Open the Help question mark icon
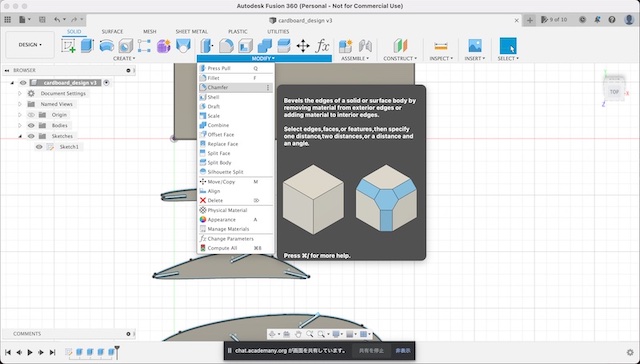Screen dimensions: 640x364 coord(611,20)
